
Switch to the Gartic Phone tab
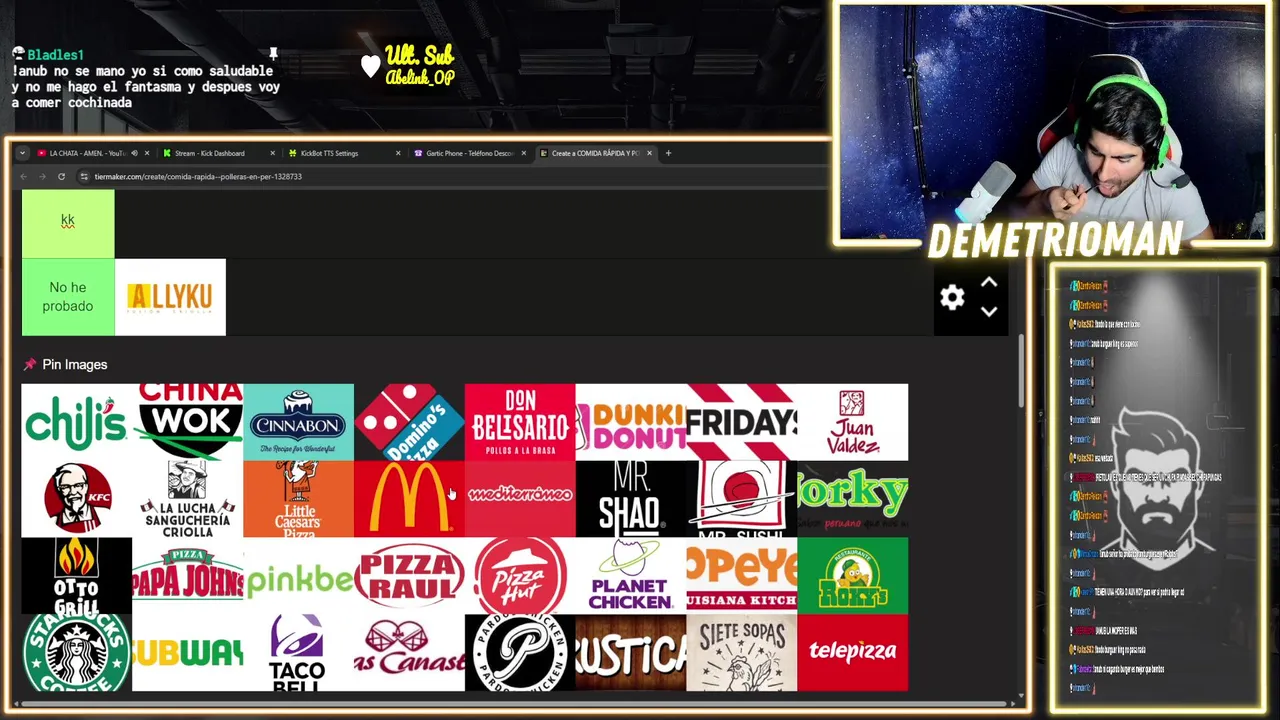coord(469,153)
